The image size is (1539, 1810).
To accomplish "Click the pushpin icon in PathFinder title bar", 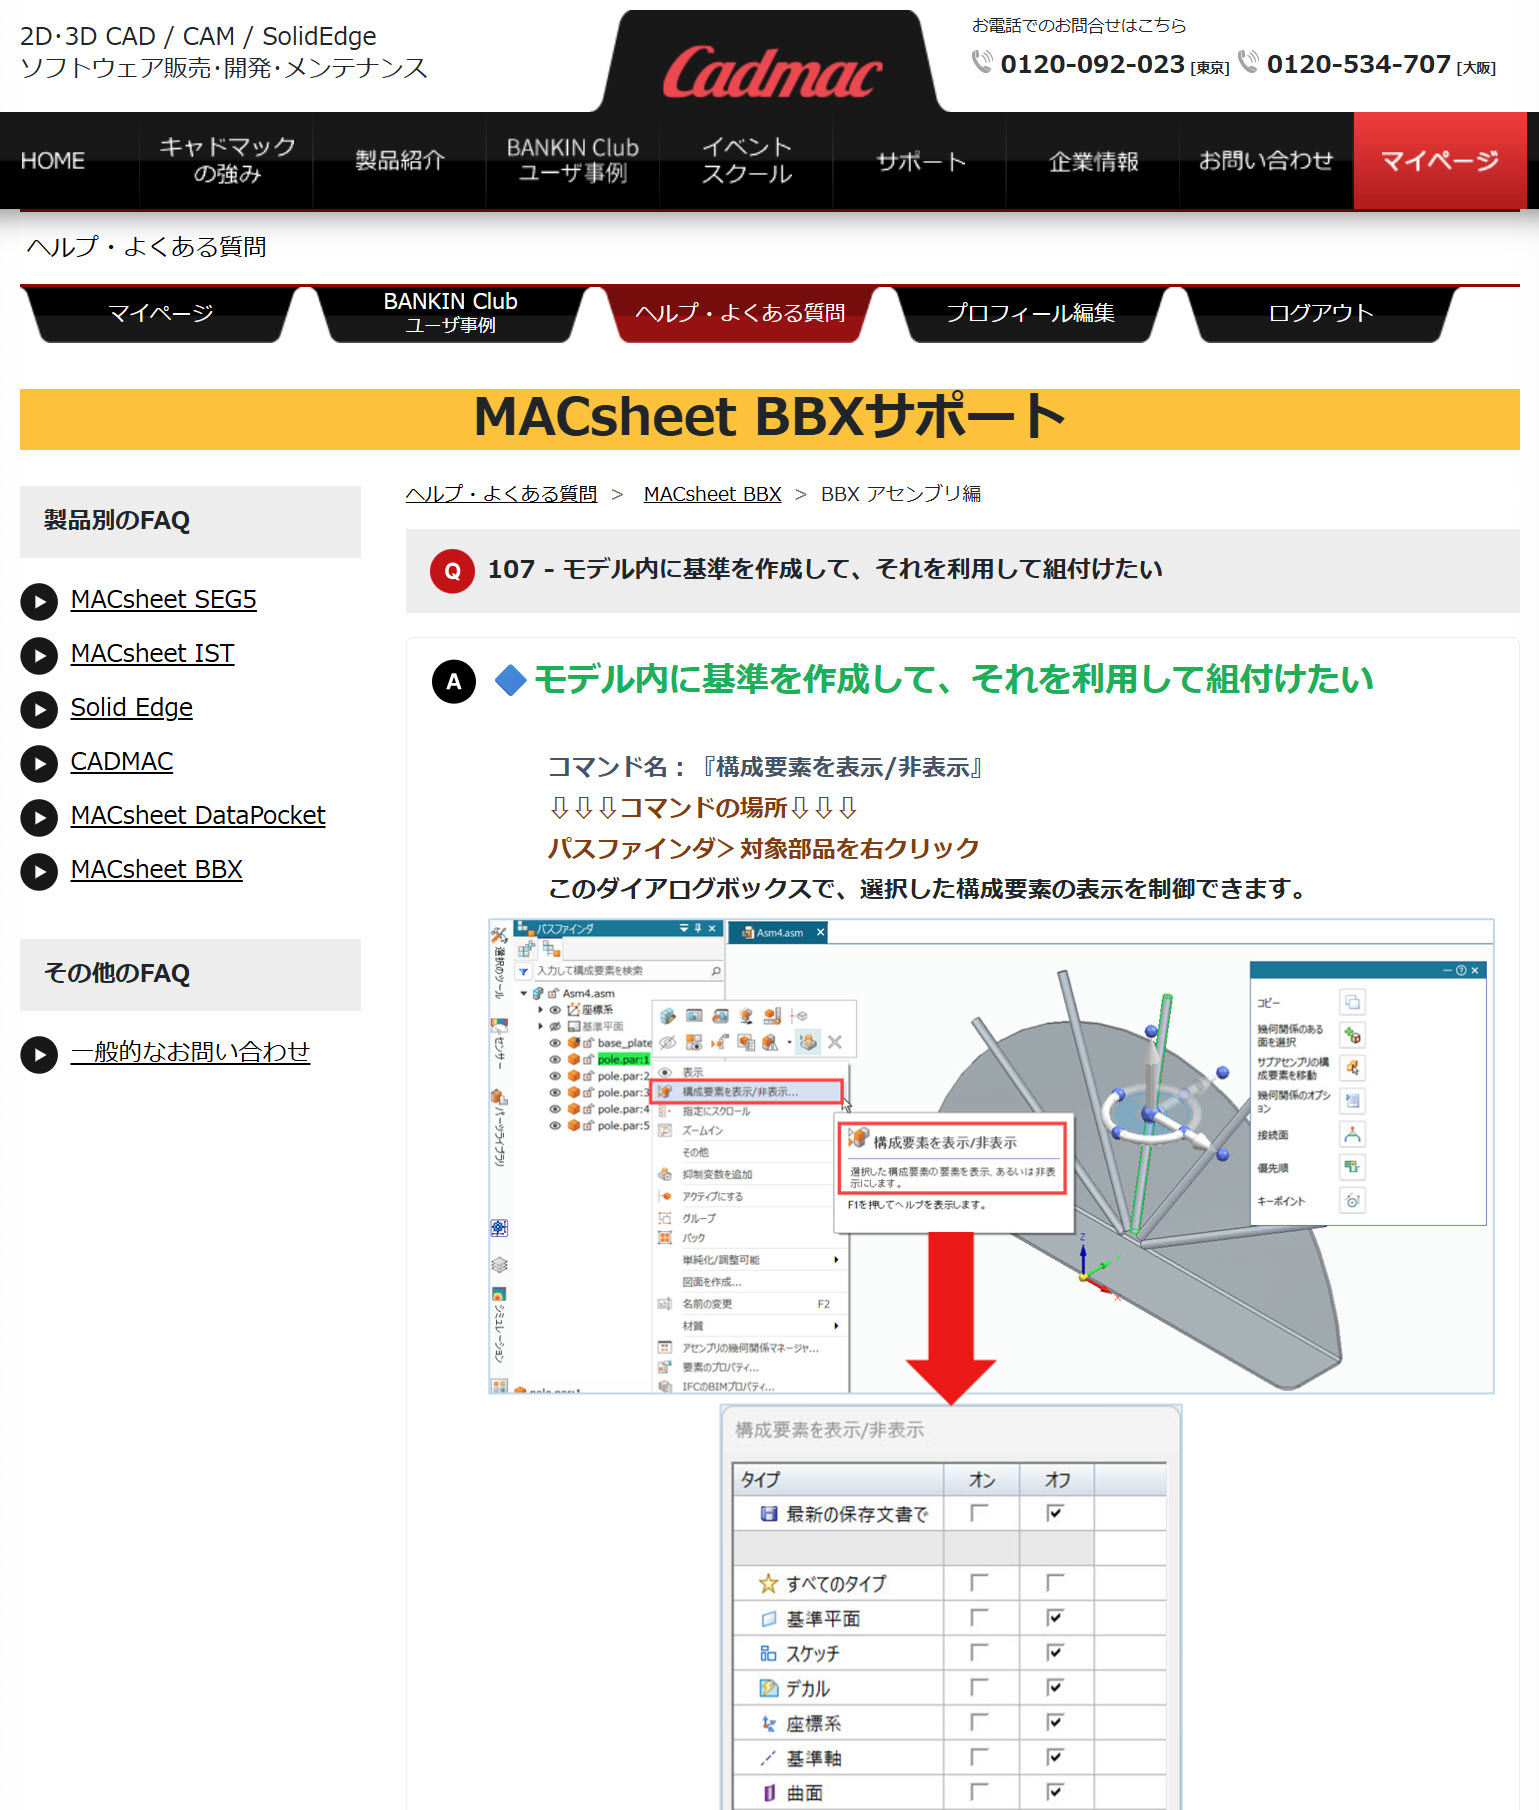I will point(698,928).
